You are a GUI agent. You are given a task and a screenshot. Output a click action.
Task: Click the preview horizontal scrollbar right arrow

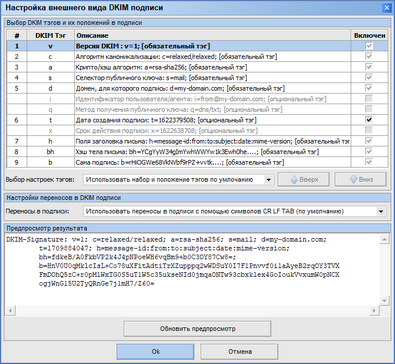(374, 311)
